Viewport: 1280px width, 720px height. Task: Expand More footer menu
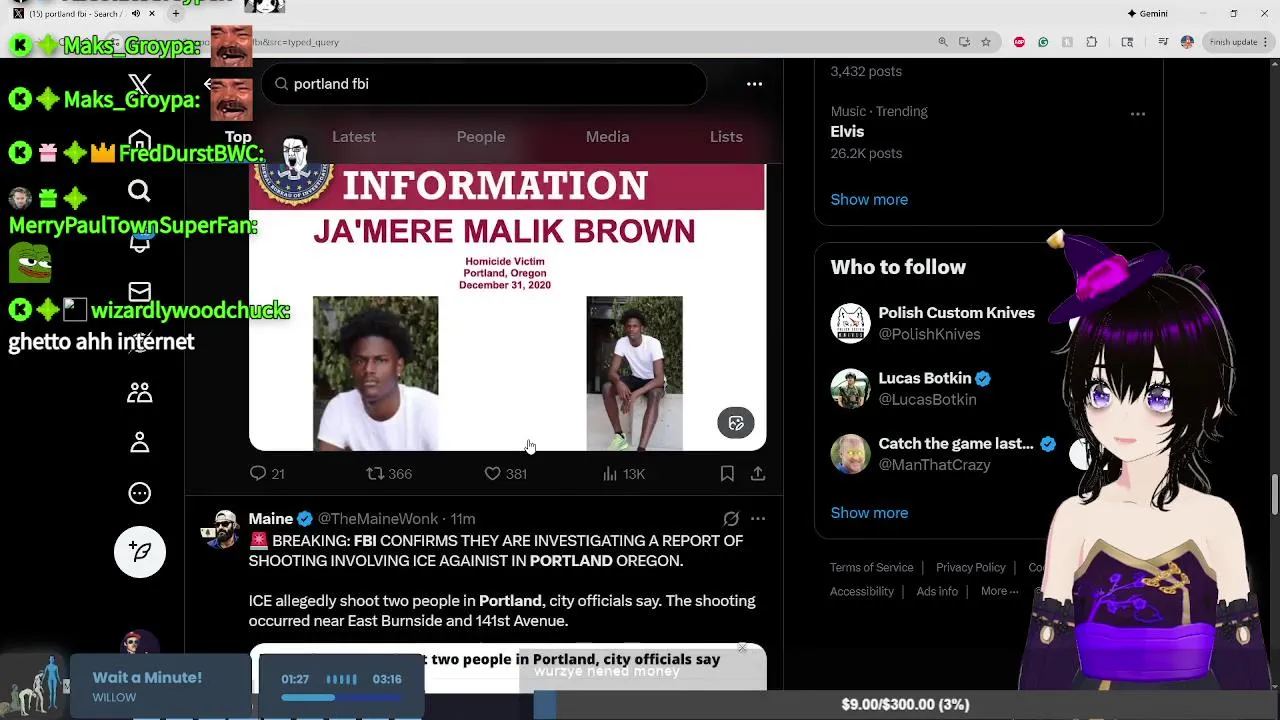click(999, 592)
